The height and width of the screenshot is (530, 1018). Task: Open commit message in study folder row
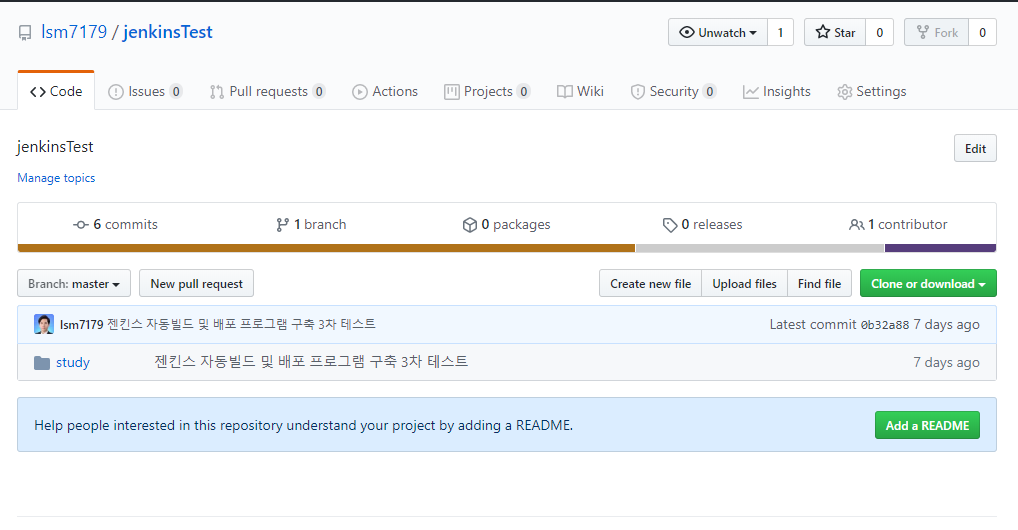(x=311, y=362)
